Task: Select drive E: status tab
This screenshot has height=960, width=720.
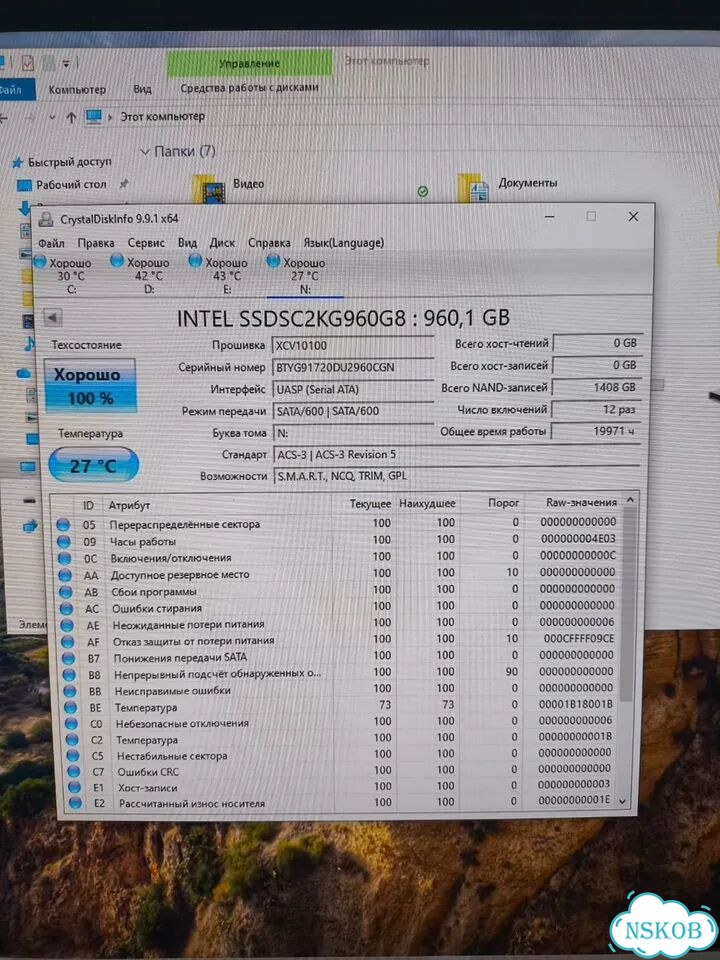Action: tap(219, 276)
